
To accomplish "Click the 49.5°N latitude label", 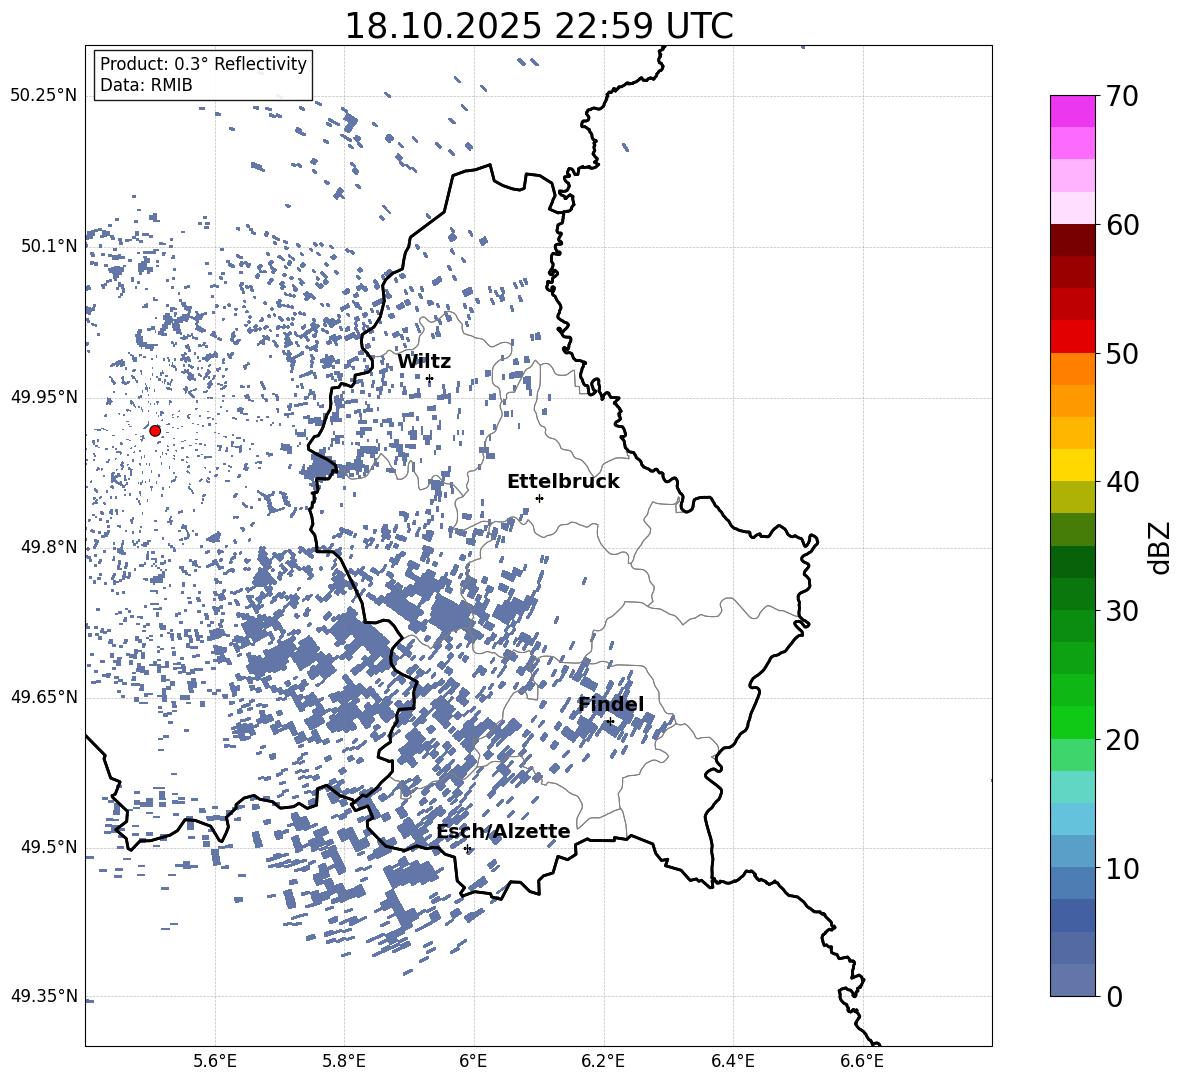I will 49,847.
